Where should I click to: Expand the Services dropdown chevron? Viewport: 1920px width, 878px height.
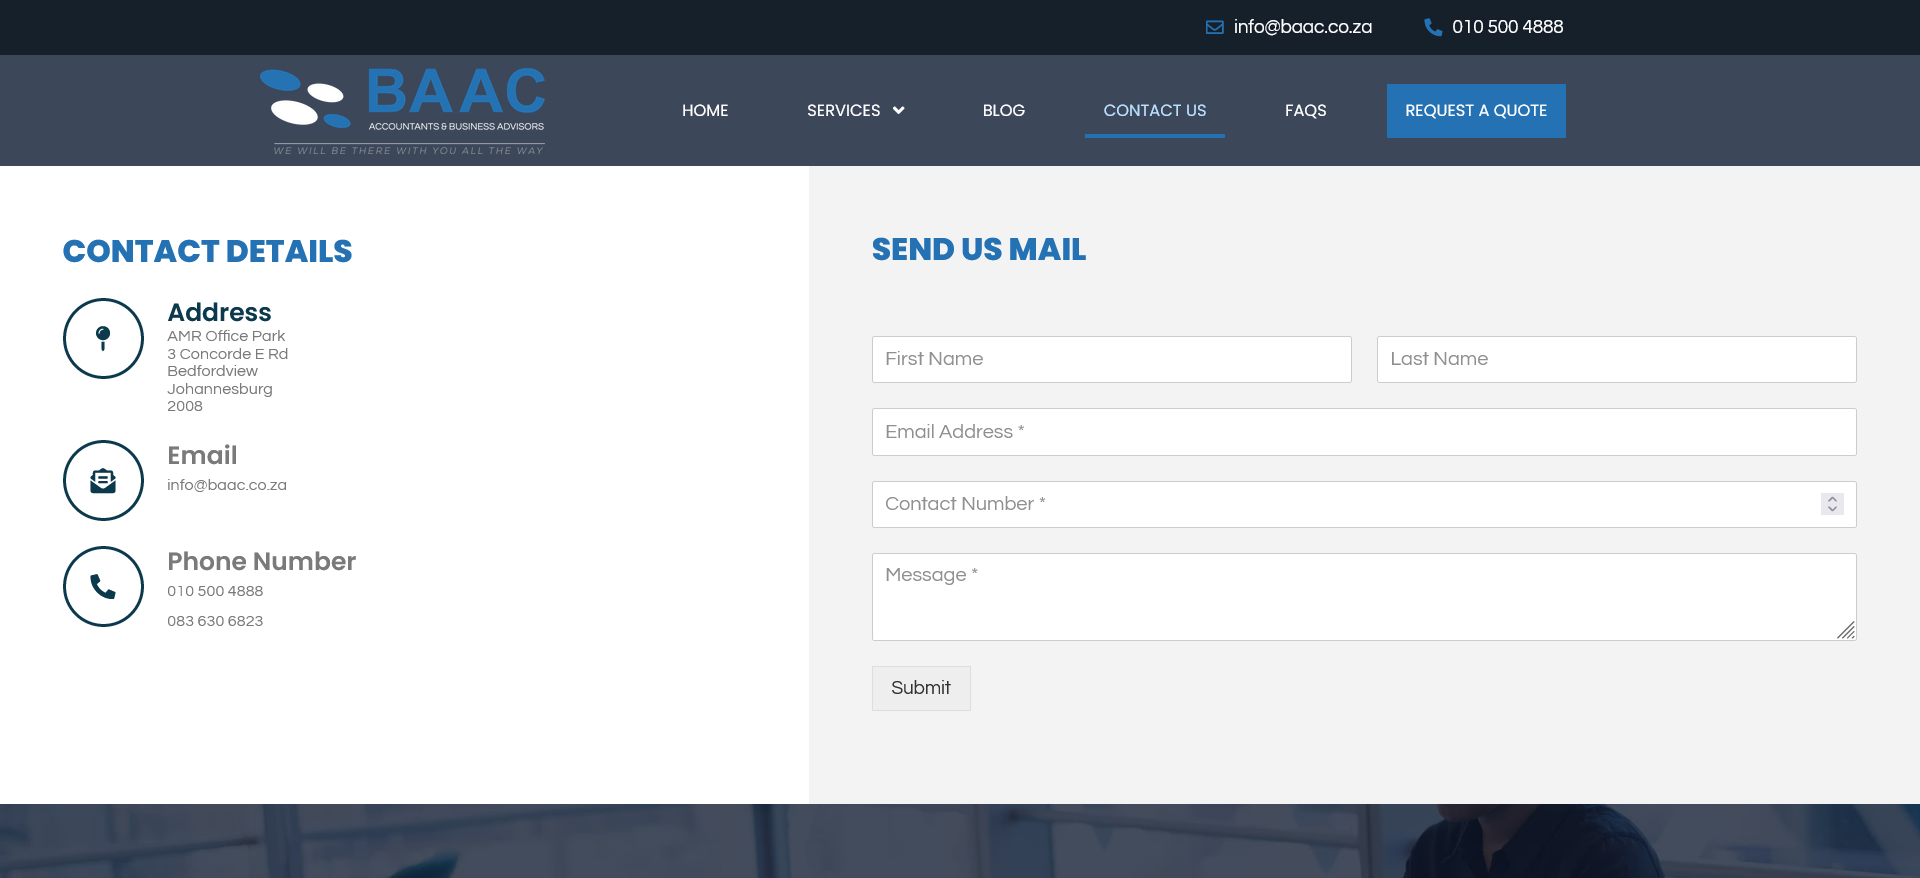898,110
